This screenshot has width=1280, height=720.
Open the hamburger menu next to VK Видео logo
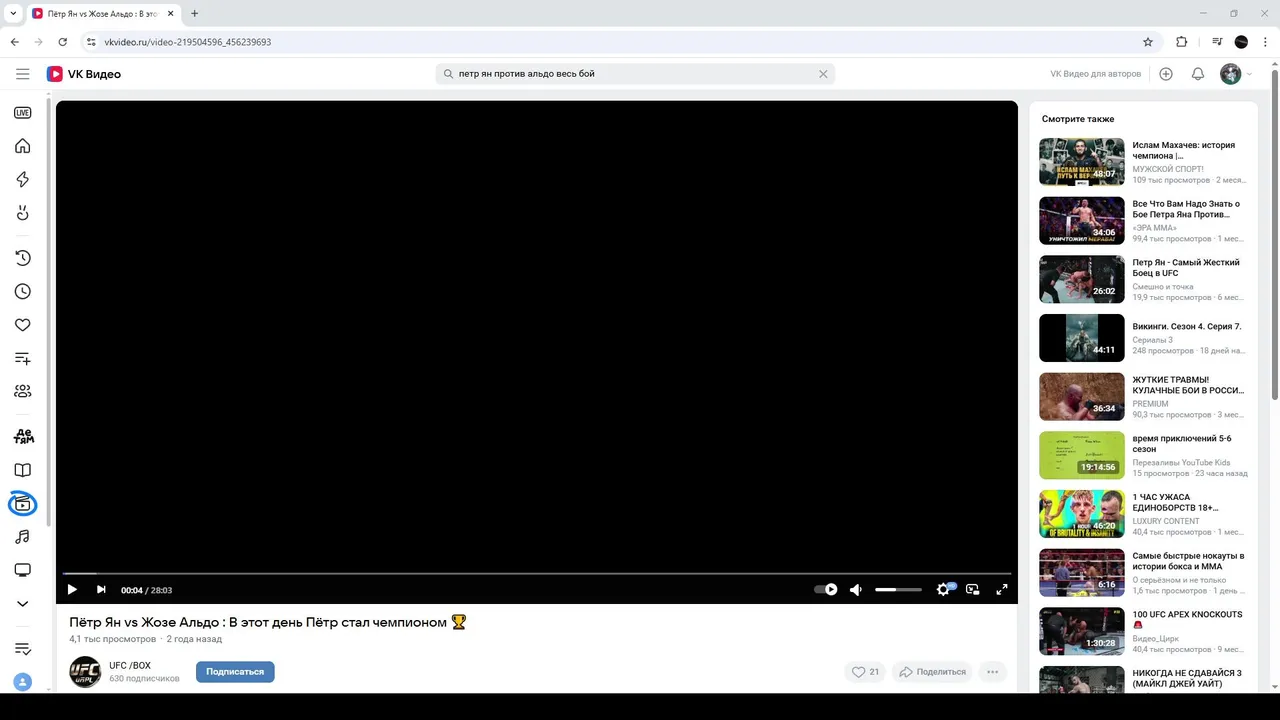[x=22, y=74]
